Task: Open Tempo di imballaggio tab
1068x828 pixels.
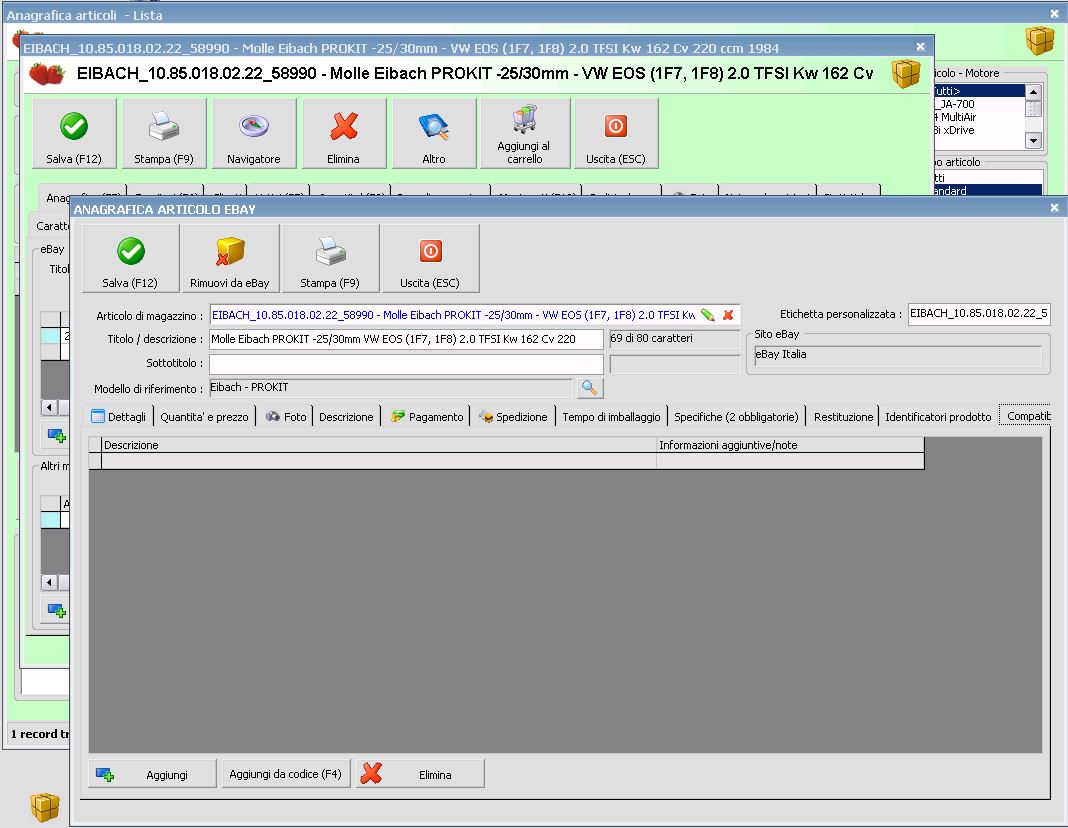Action: (611, 417)
